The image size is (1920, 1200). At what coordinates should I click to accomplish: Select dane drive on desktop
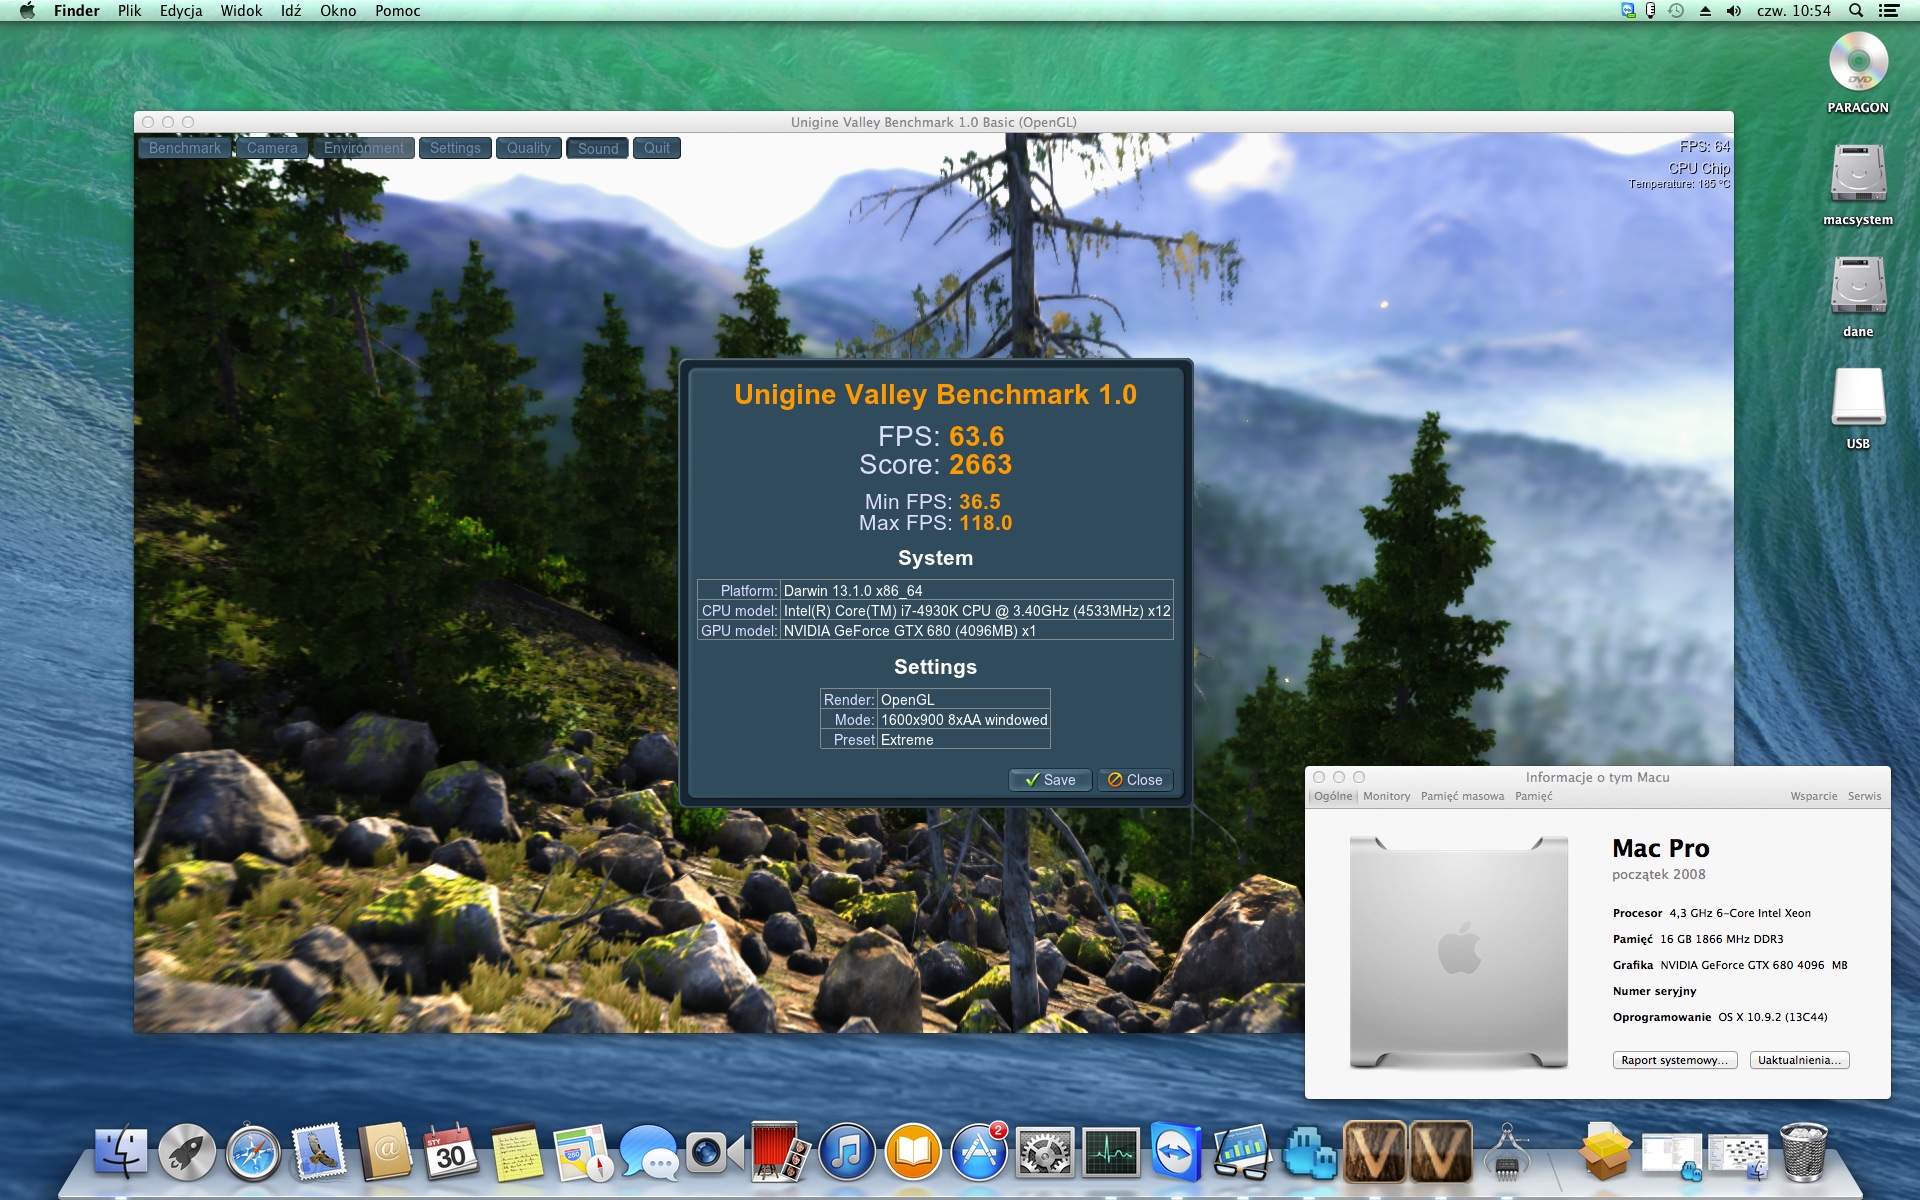click(x=1858, y=297)
